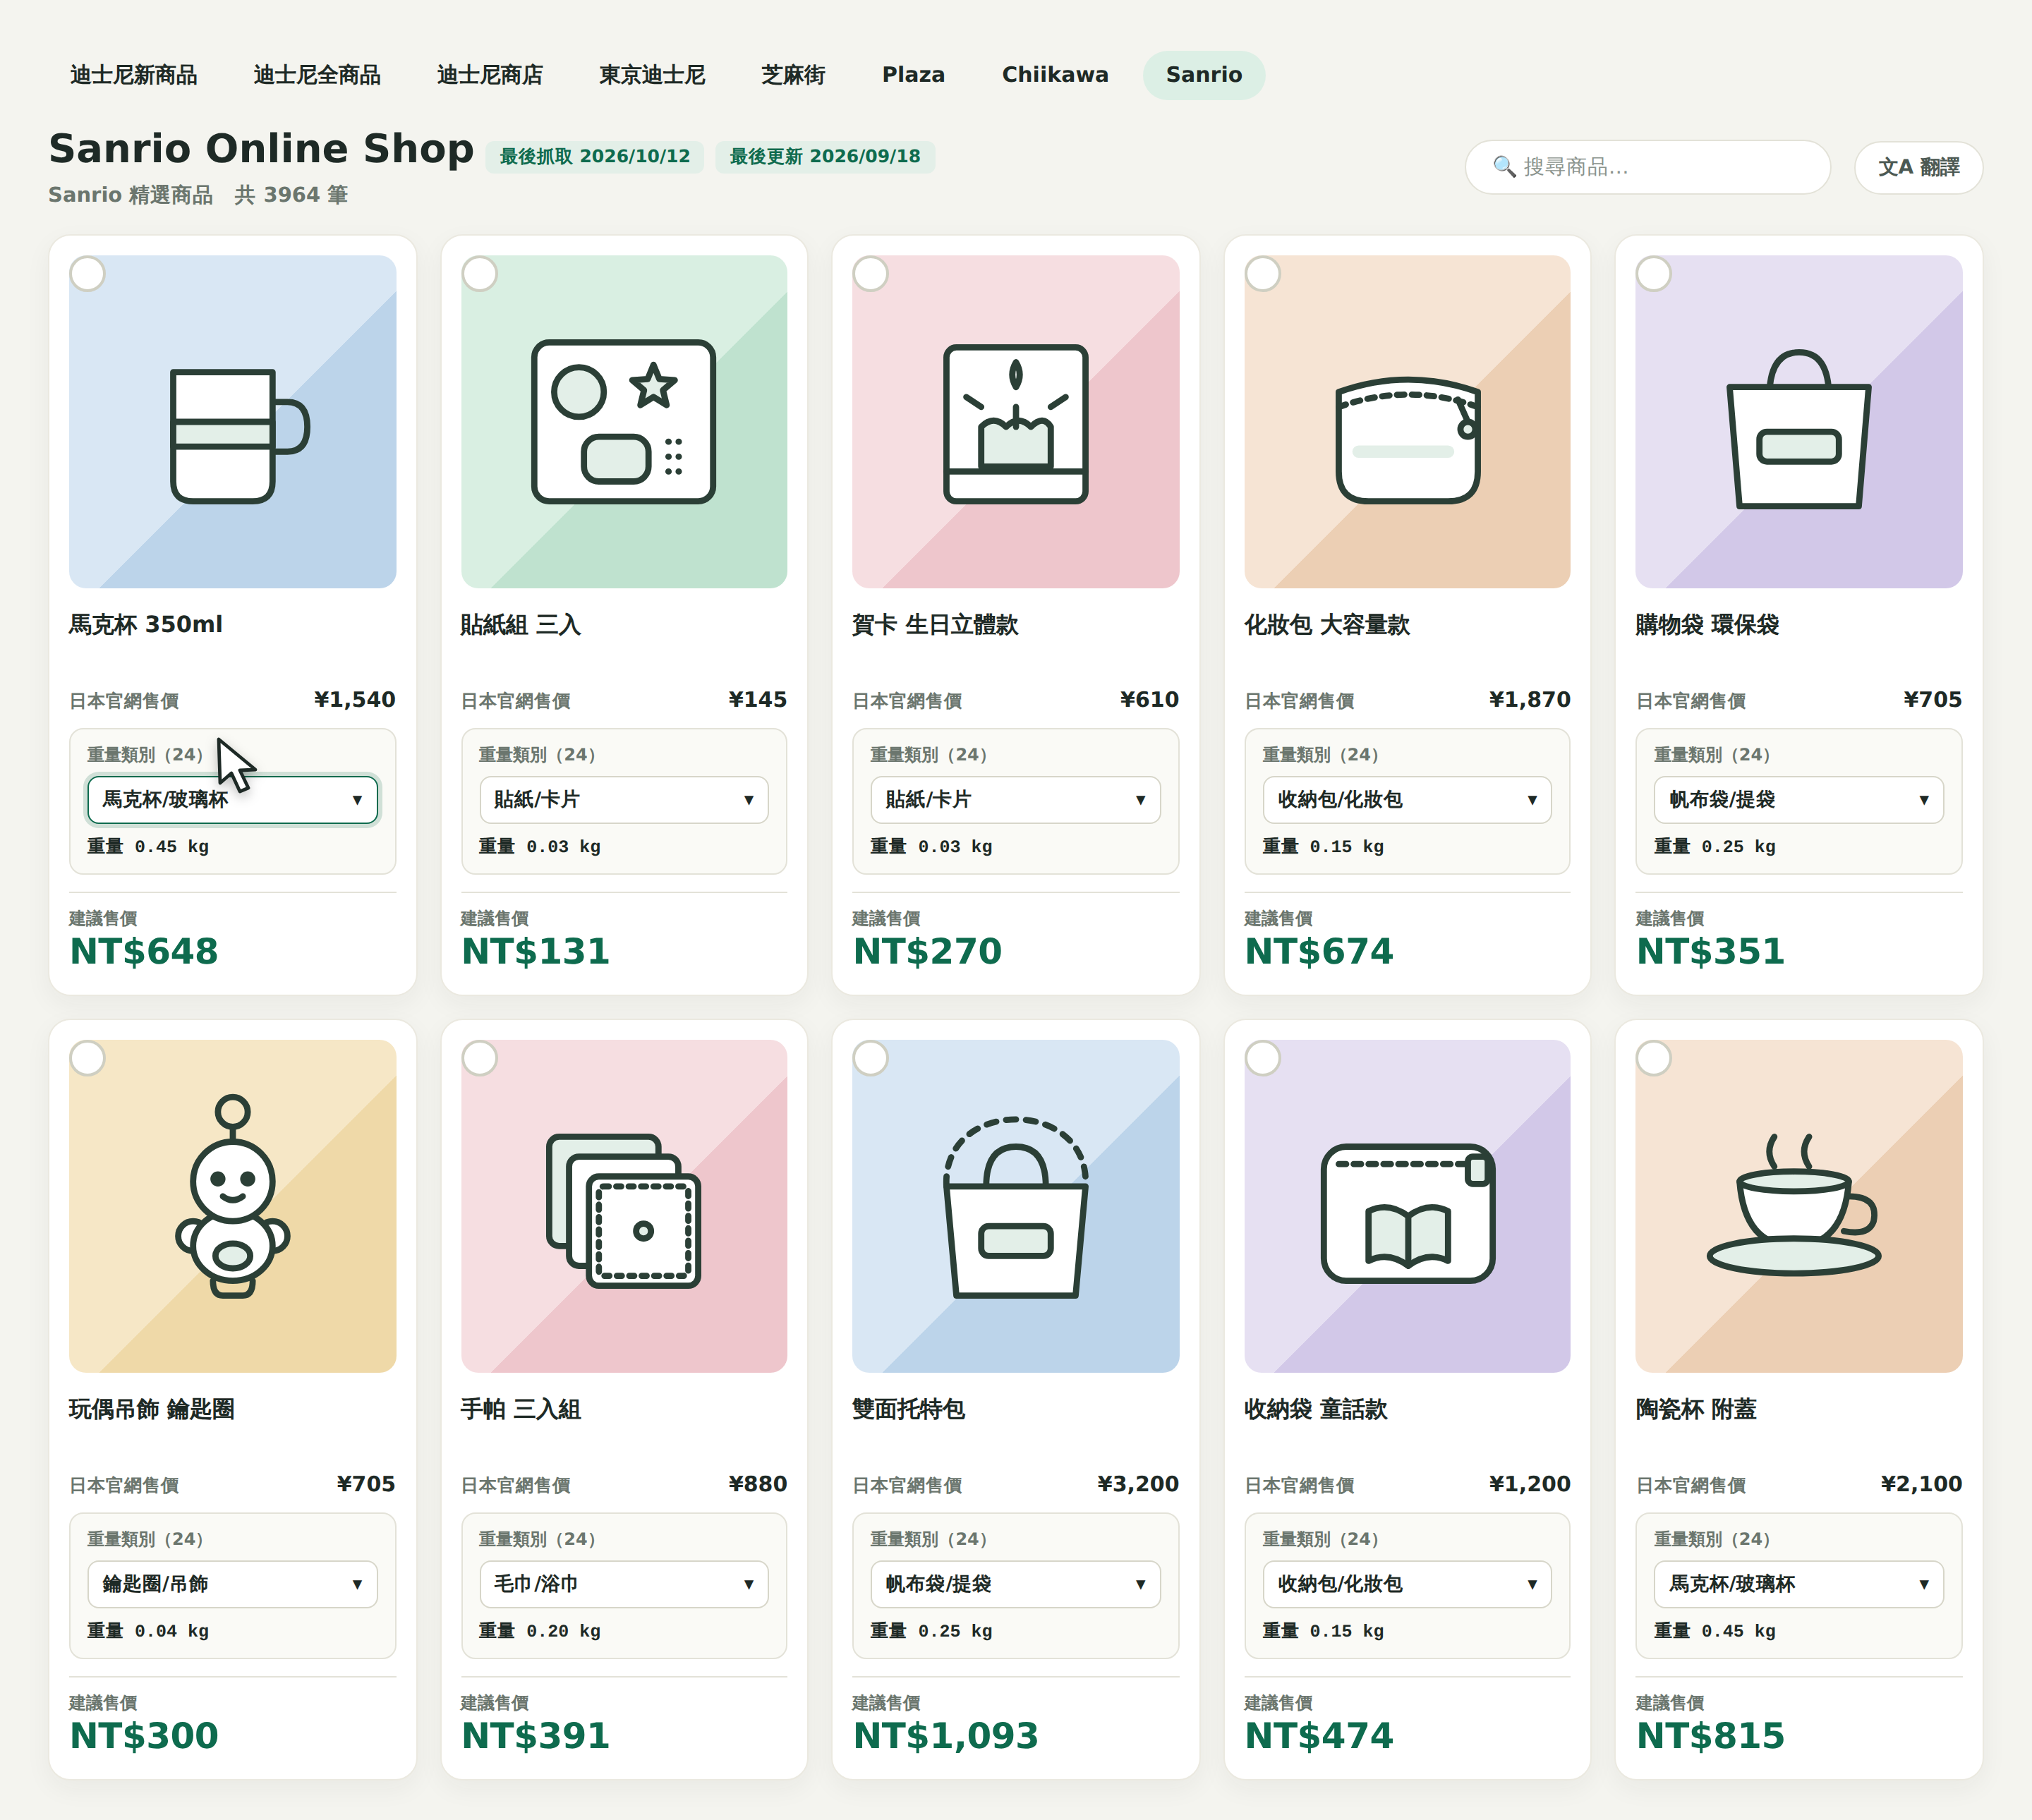Check the 手帕 三入組 selection circle
Viewport: 2032px width, 1820px height.
coord(480,1058)
